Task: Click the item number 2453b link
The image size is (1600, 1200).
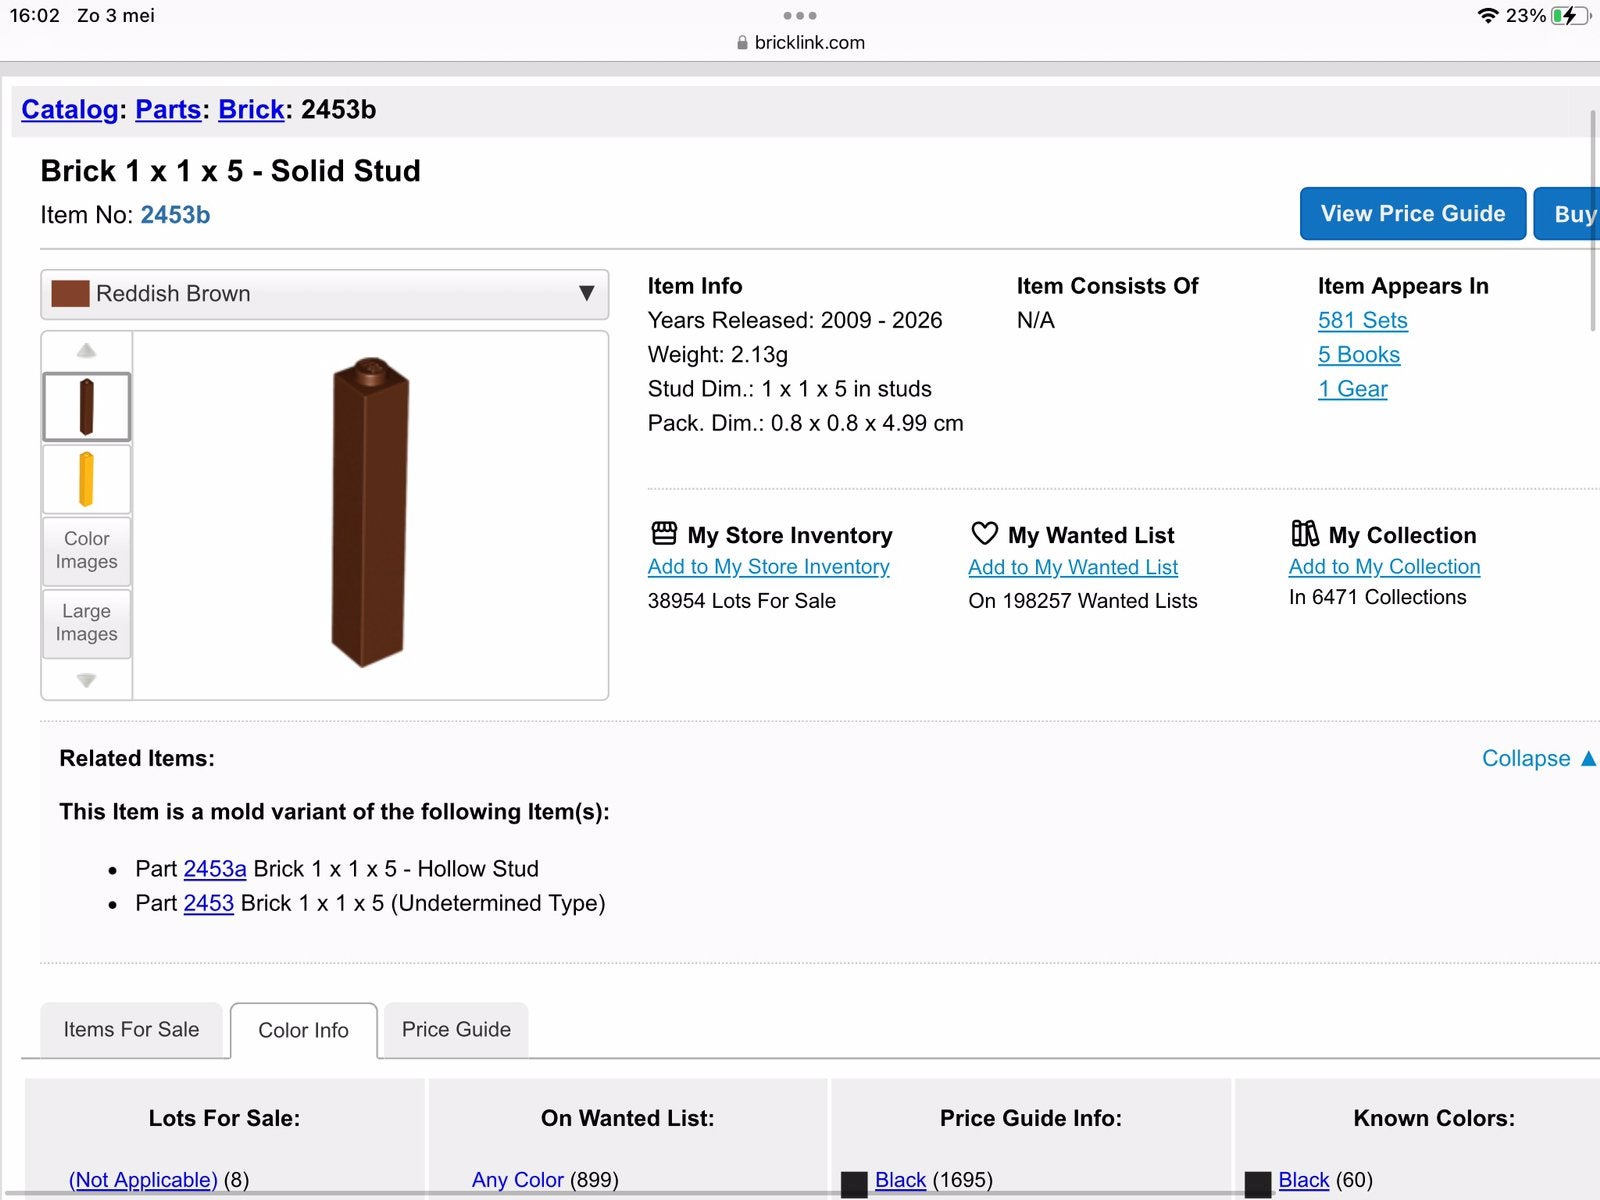Action: (175, 215)
